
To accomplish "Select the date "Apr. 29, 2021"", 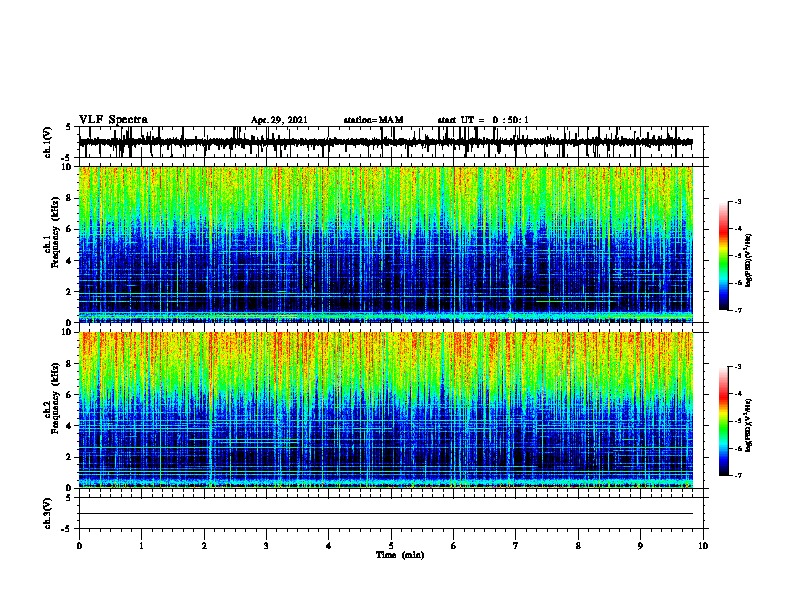I will (279, 120).
